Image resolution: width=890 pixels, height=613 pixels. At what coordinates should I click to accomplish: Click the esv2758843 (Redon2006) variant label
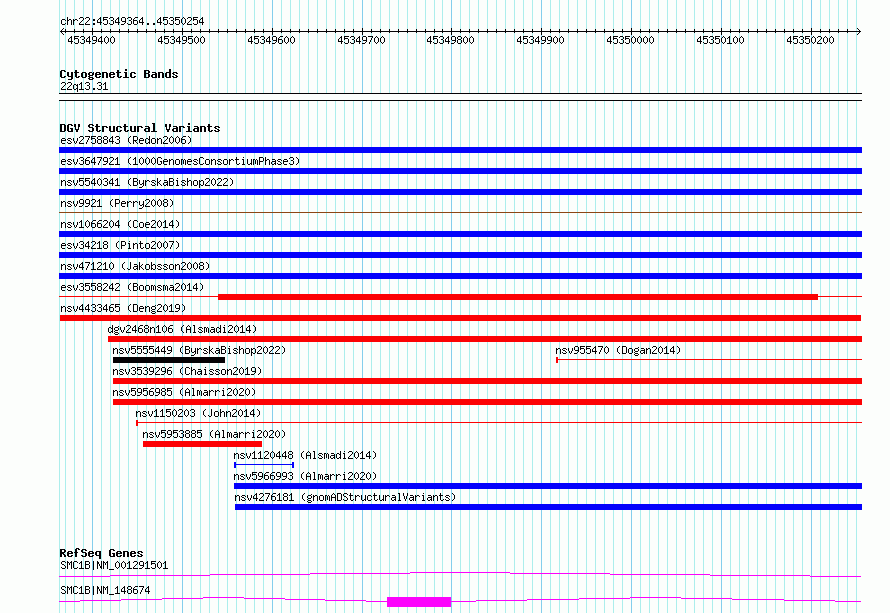pos(126,140)
